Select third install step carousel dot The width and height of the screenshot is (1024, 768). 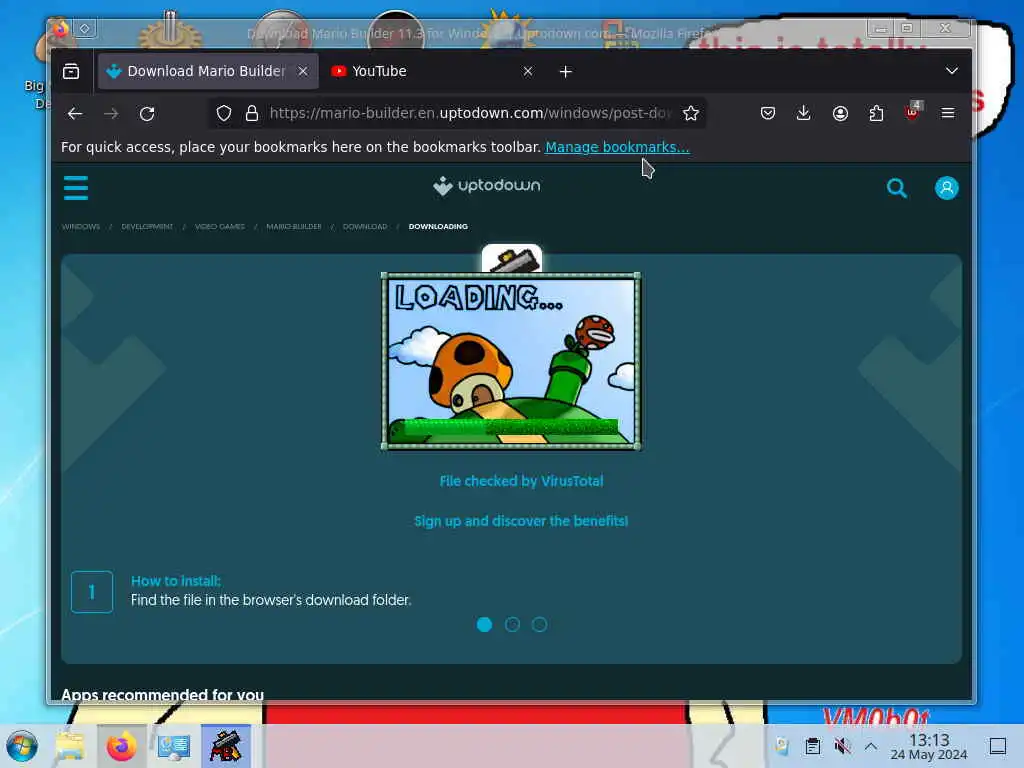tap(539, 624)
